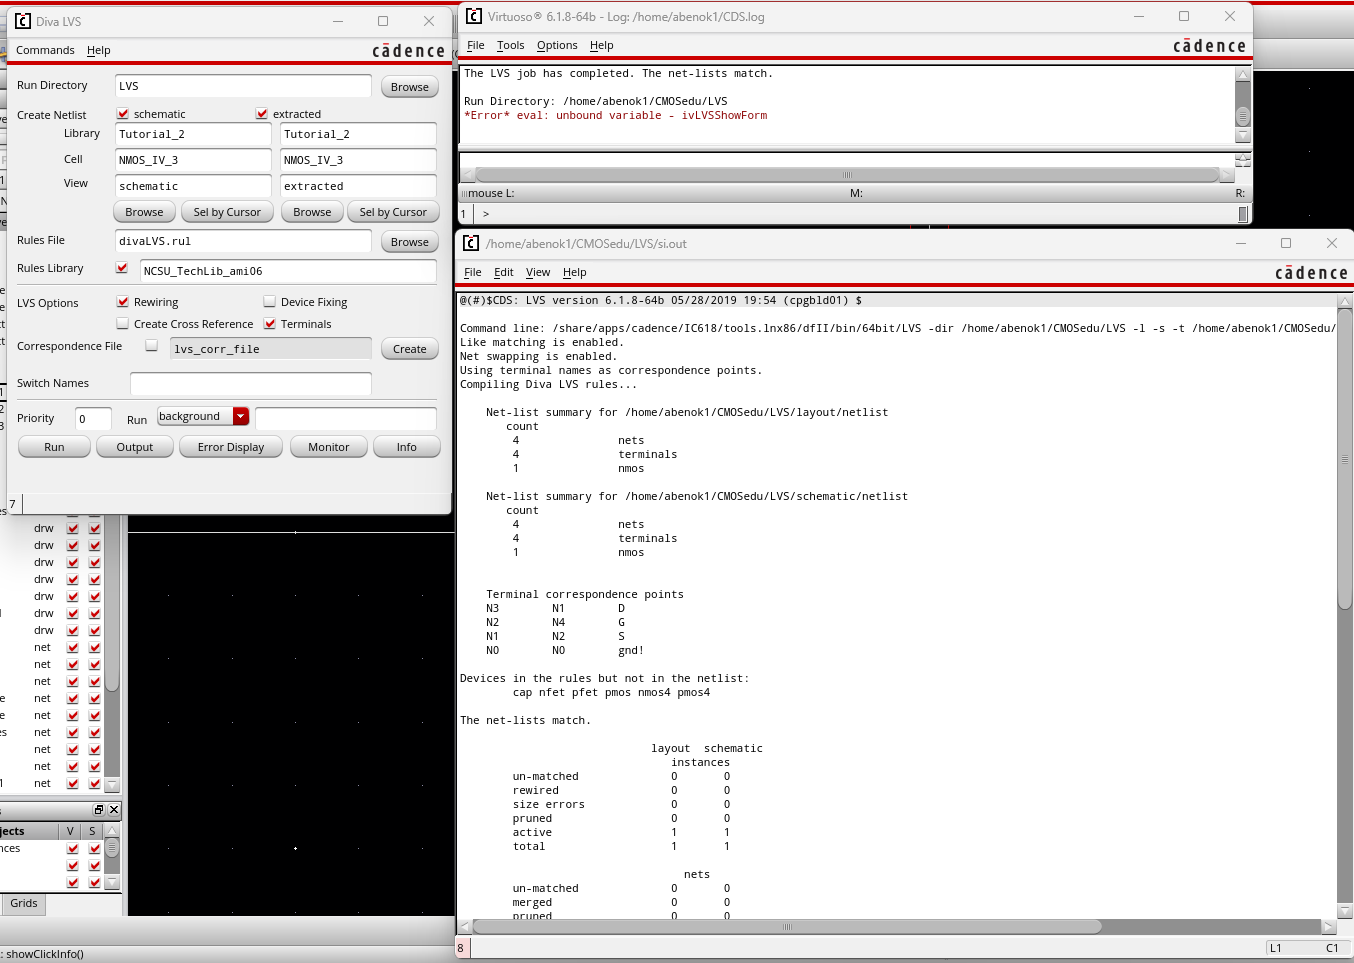The image size is (1354, 963).
Task: Open File menu in Virtuoso Log window
Action: [x=476, y=45]
